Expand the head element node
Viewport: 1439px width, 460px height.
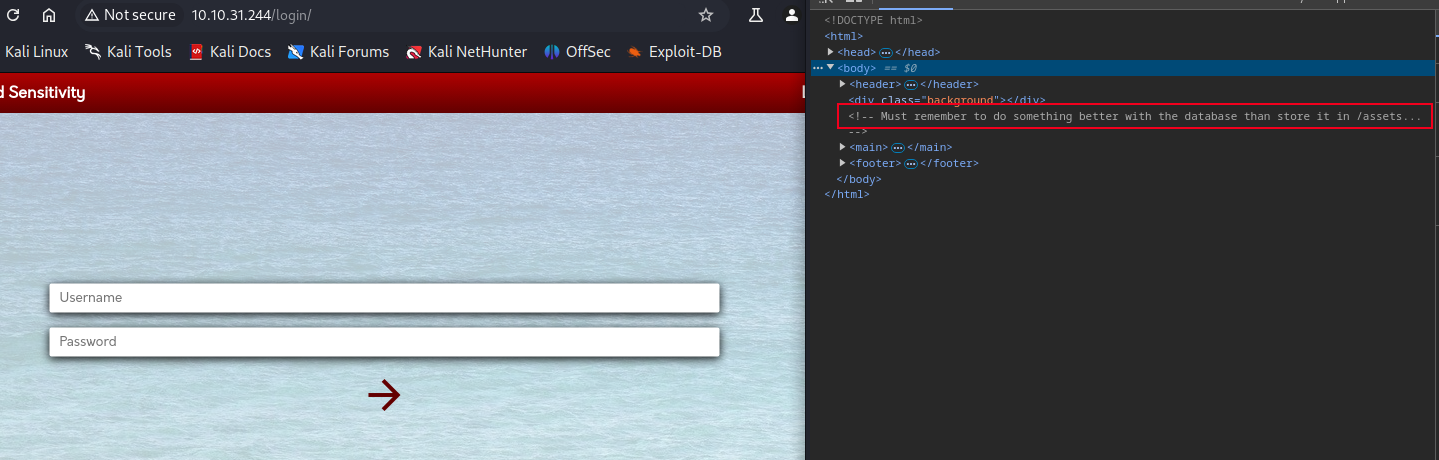[x=831, y=52]
